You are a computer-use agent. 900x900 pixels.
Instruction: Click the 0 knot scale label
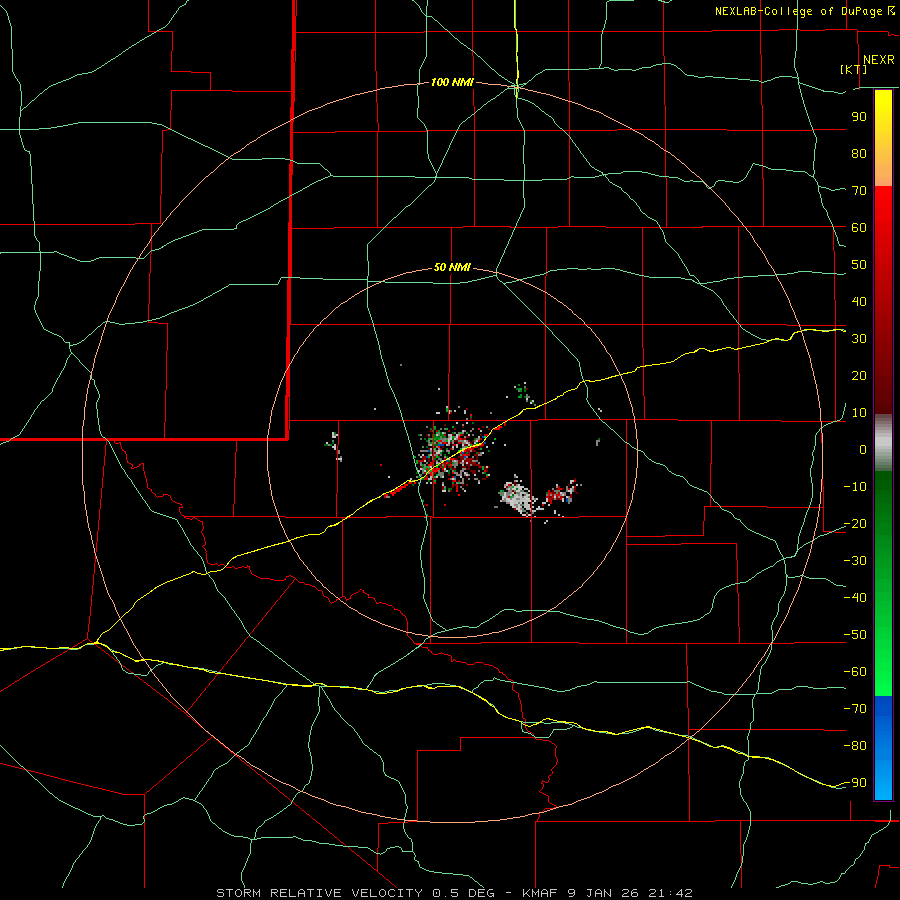pyautogui.click(x=863, y=450)
